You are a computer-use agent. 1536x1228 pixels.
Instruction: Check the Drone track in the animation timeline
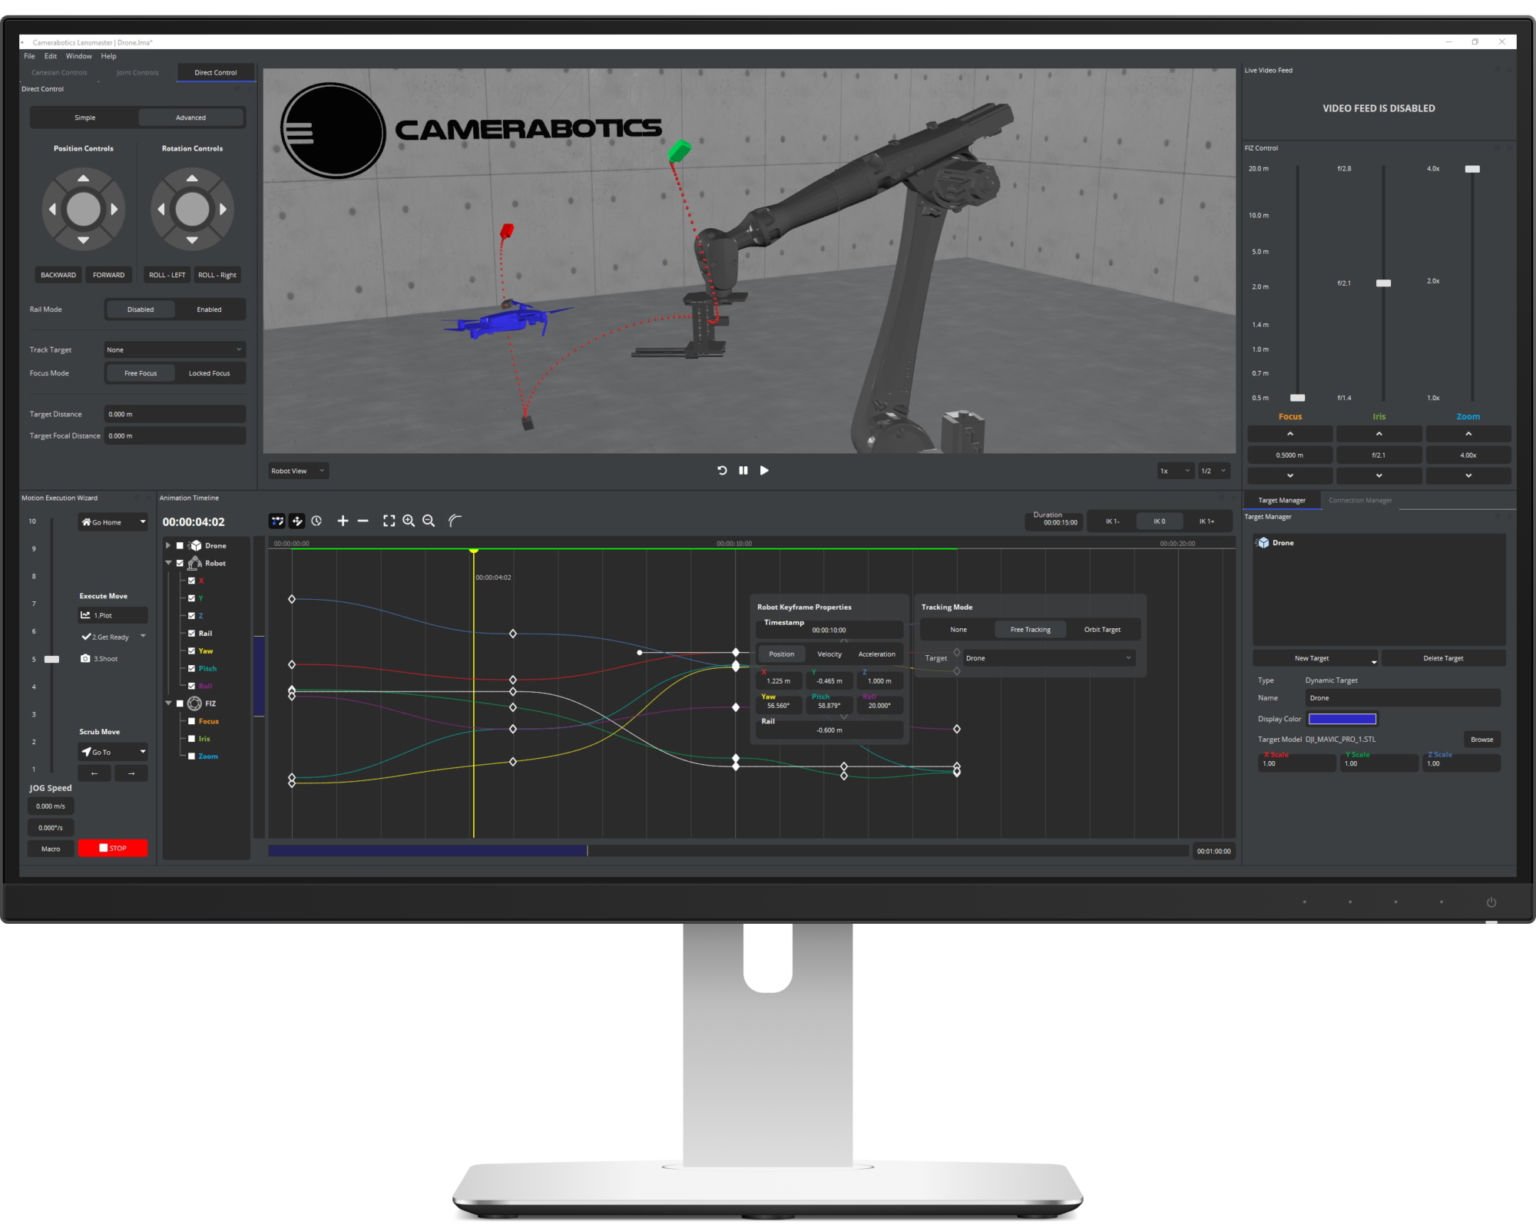click(179, 545)
